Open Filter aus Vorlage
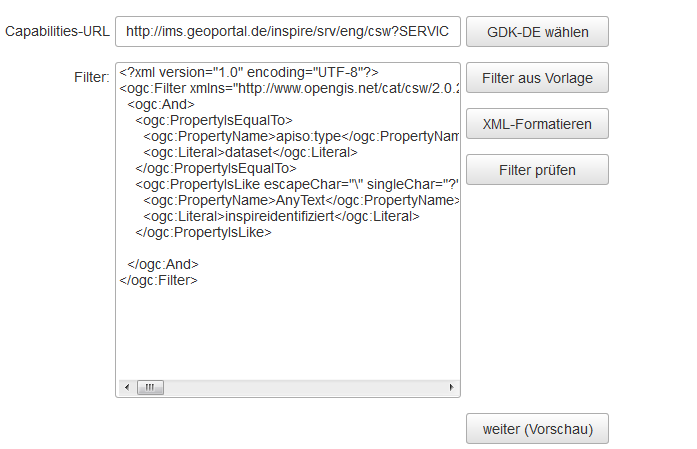The width and height of the screenshot is (697, 449). 537,78
